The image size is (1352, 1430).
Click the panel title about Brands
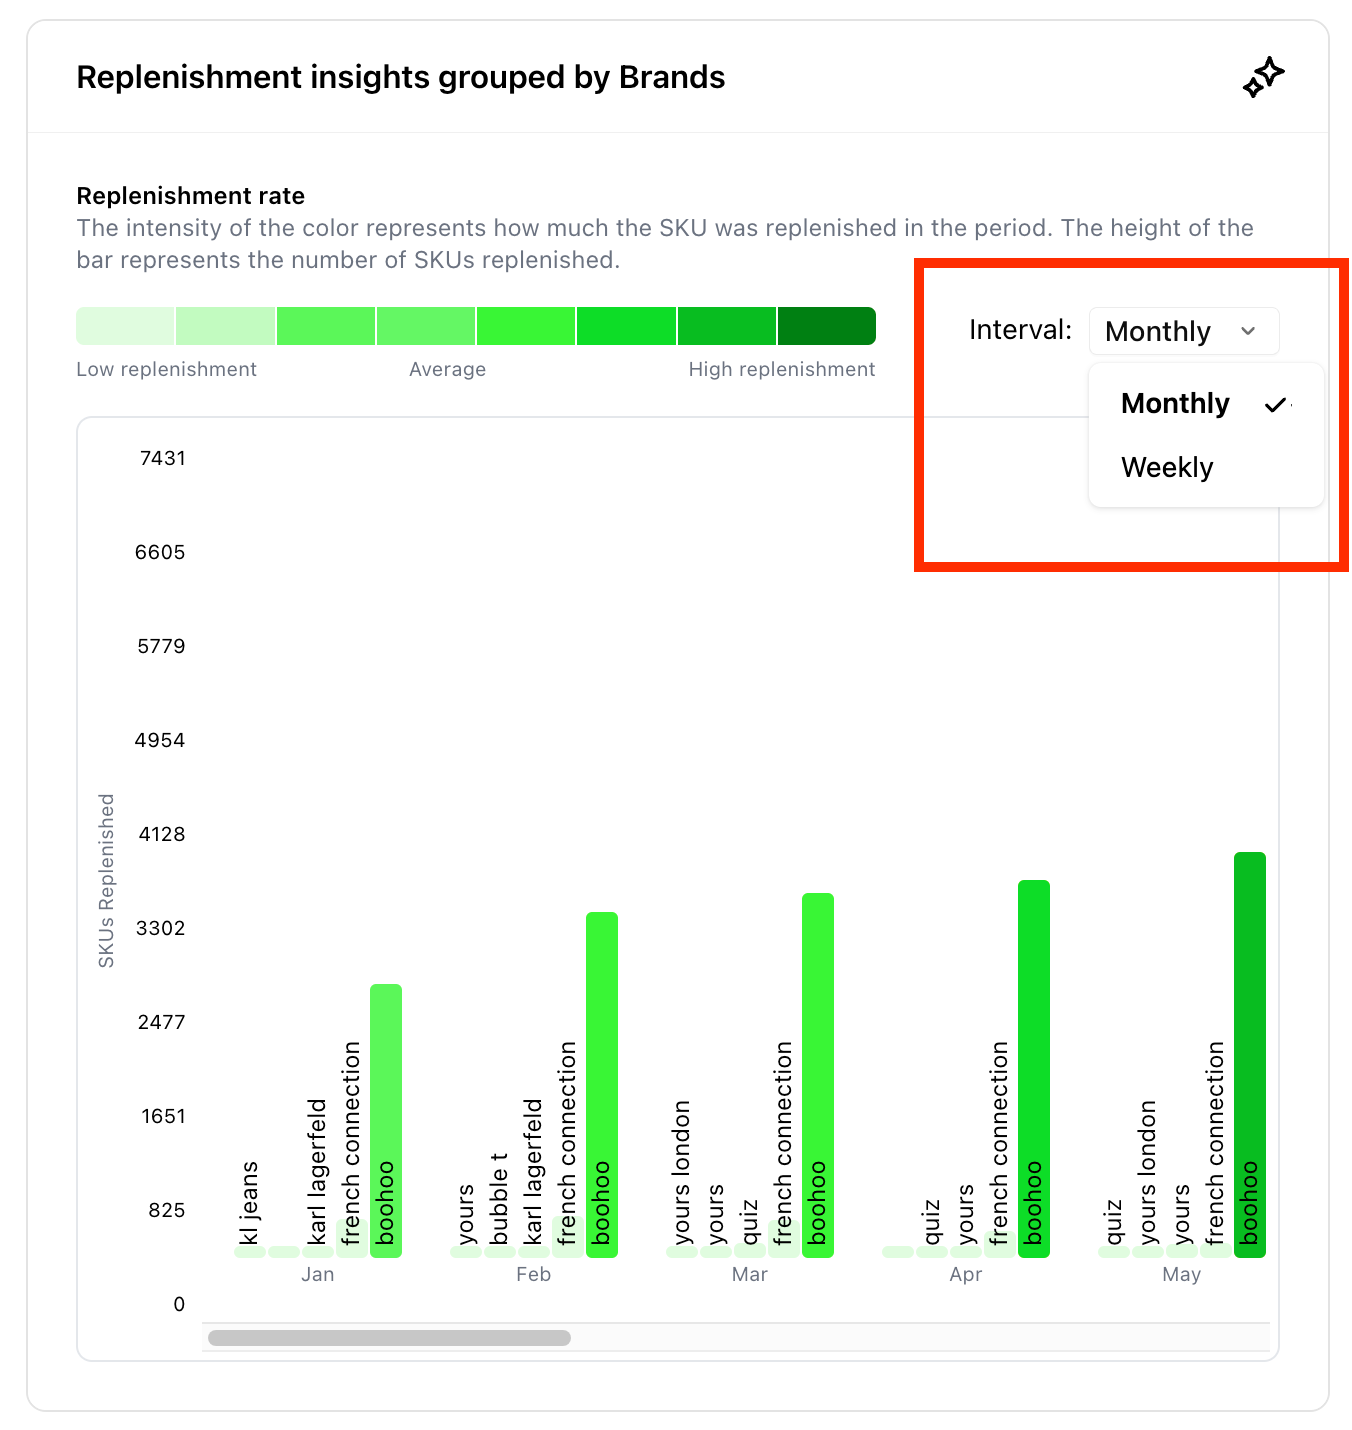pyautogui.click(x=401, y=77)
